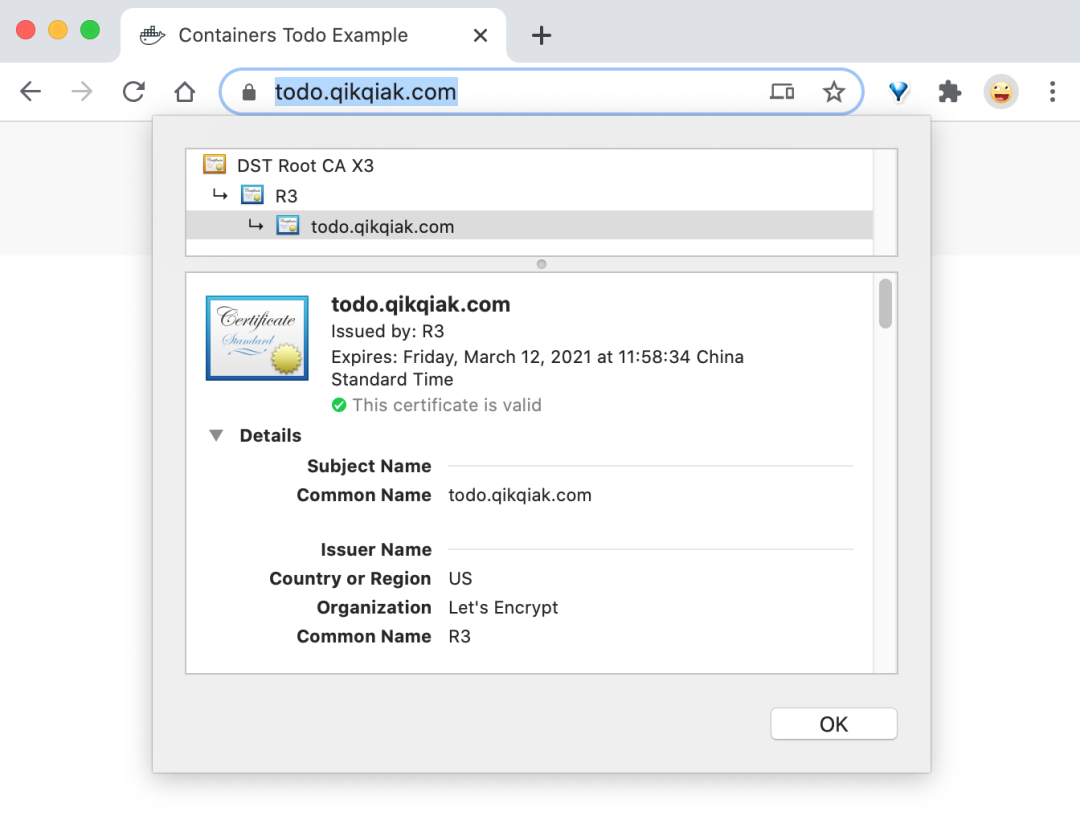
Task: Reload the current page
Action: [133, 91]
